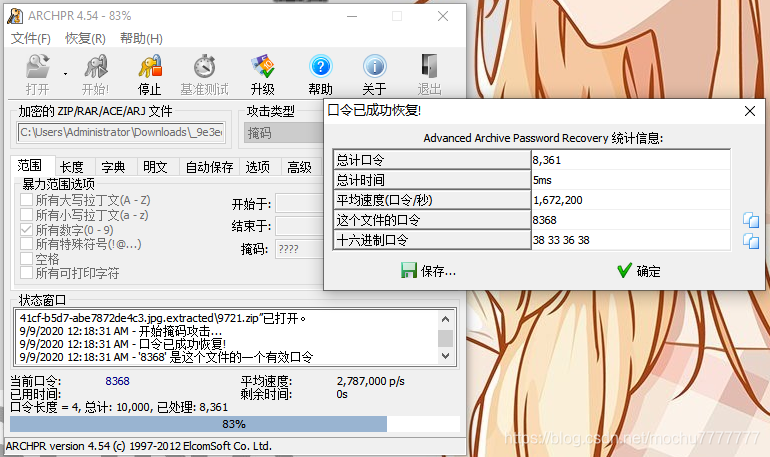Toggle 所有可打印字符 checkbox
The height and width of the screenshot is (457, 770).
coord(27,273)
